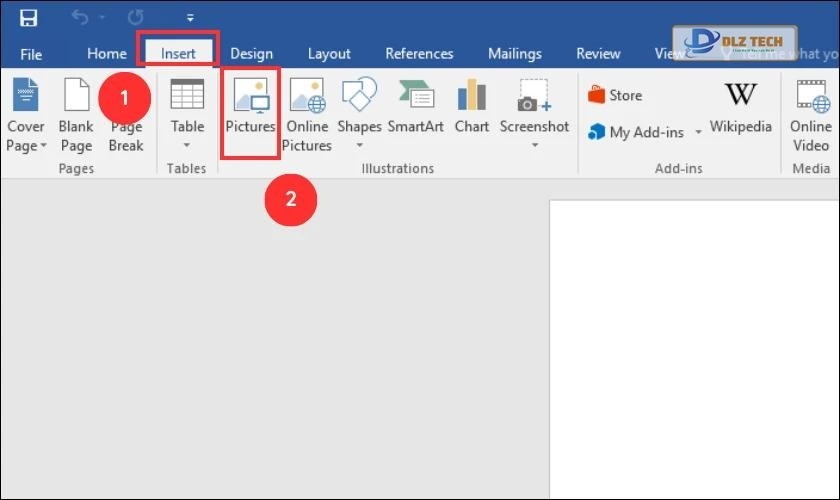Open the Screenshot dropdown

(534, 146)
